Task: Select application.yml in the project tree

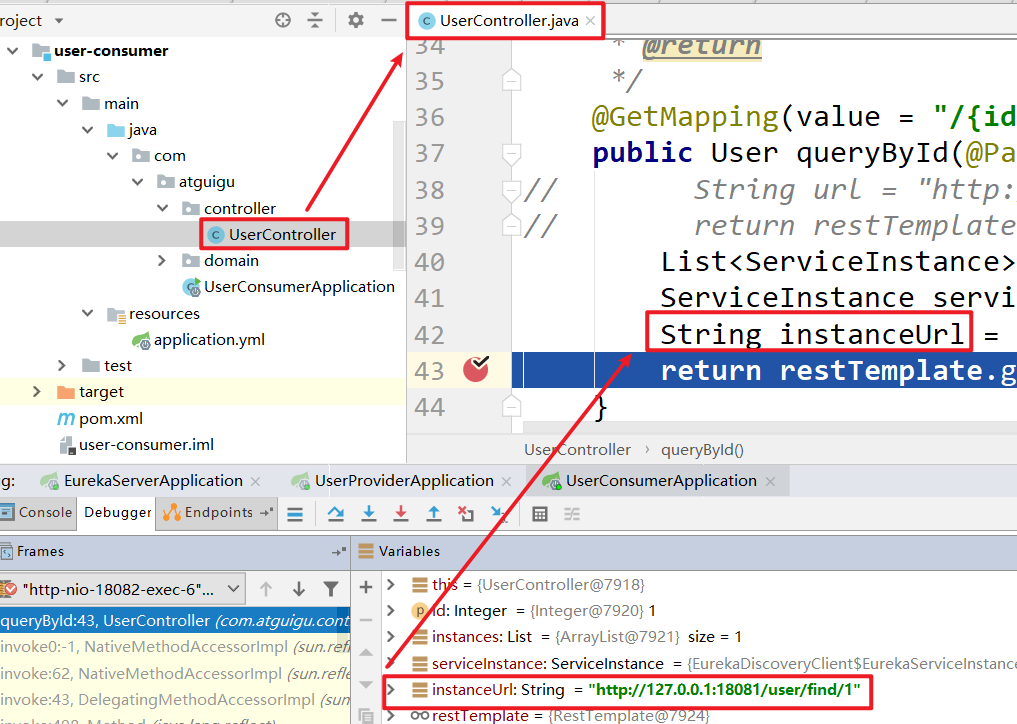Action: coord(208,339)
